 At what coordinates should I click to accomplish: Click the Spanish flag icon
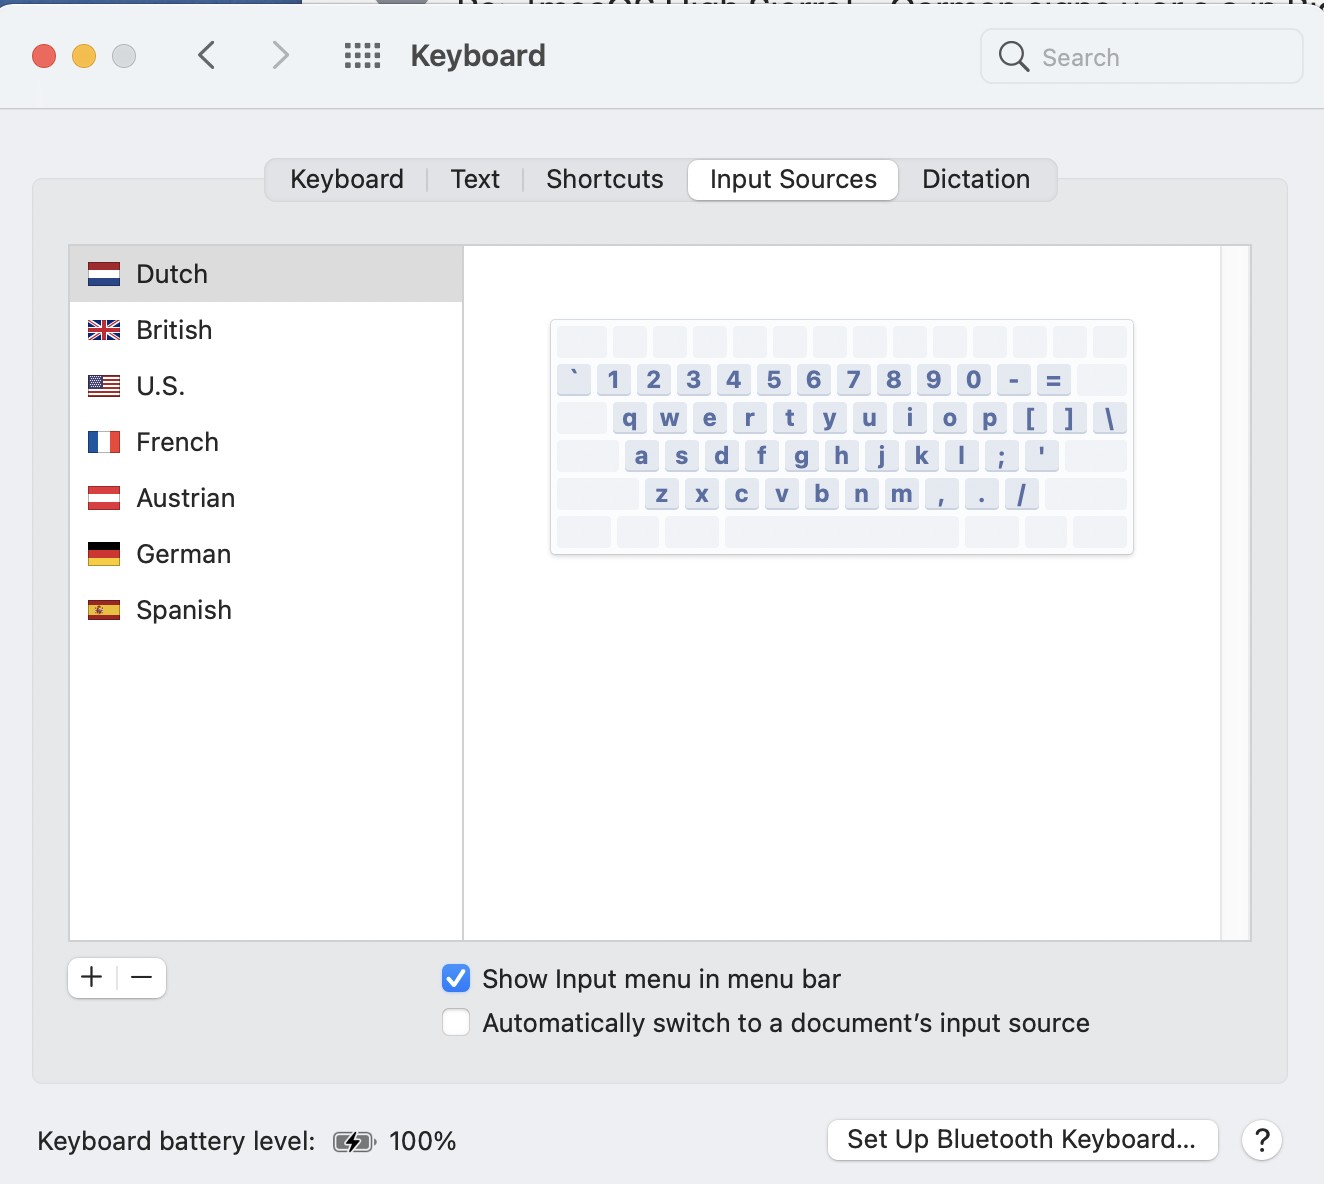click(x=104, y=610)
